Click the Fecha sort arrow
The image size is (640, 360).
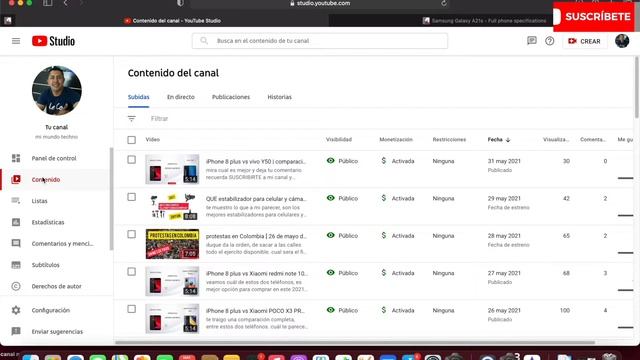point(508,140)
